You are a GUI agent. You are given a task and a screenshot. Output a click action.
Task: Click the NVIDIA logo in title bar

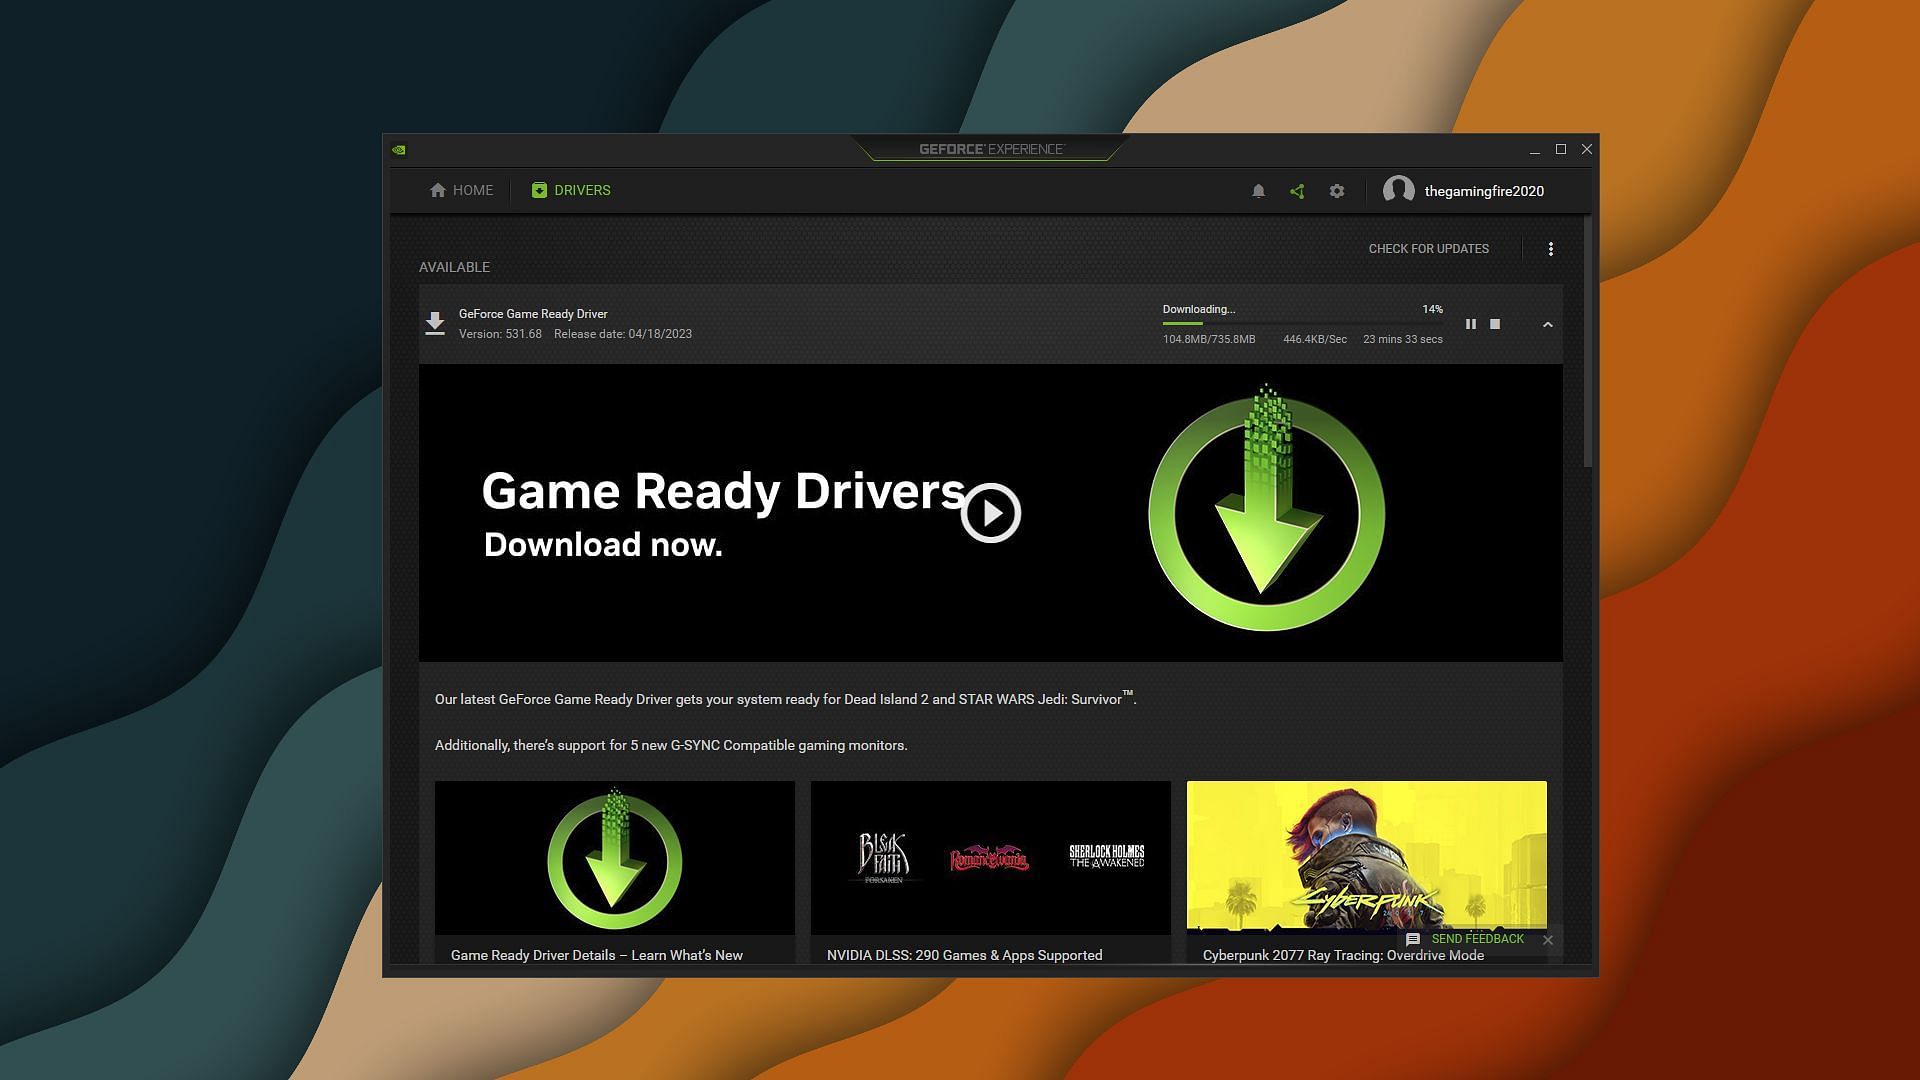tap(399, 150)
